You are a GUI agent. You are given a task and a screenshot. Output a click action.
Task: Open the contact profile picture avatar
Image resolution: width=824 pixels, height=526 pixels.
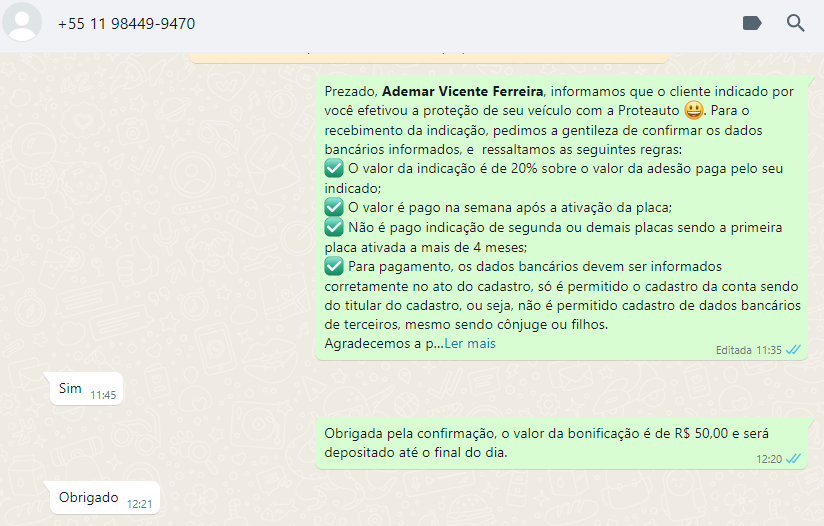click(22, 22)
